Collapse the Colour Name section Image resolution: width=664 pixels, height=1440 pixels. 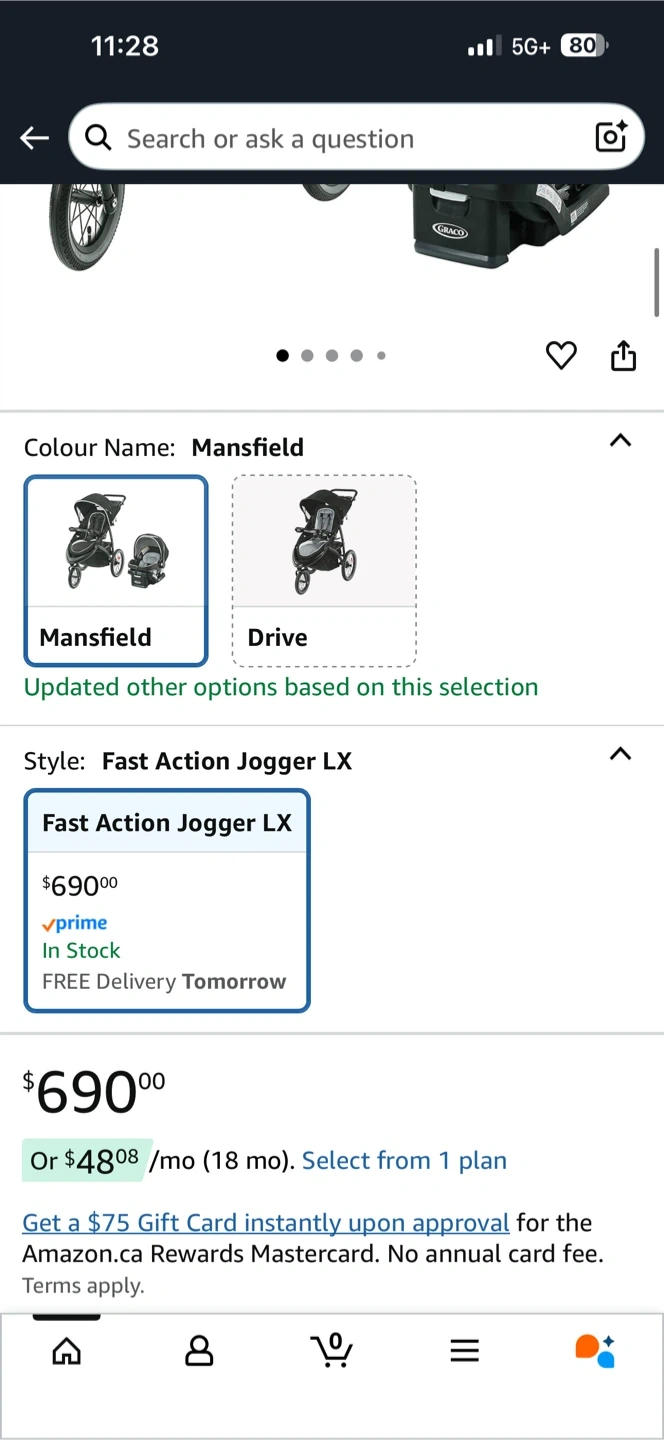(620, 441)
